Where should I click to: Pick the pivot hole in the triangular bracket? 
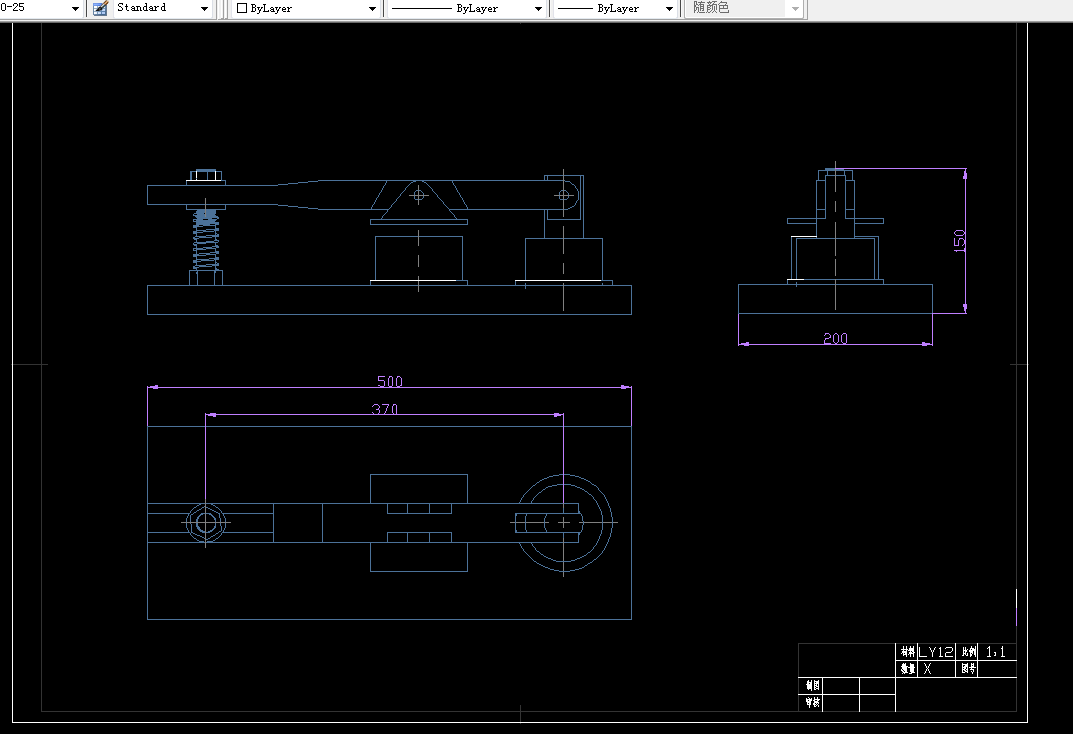[x=419, y=196]
